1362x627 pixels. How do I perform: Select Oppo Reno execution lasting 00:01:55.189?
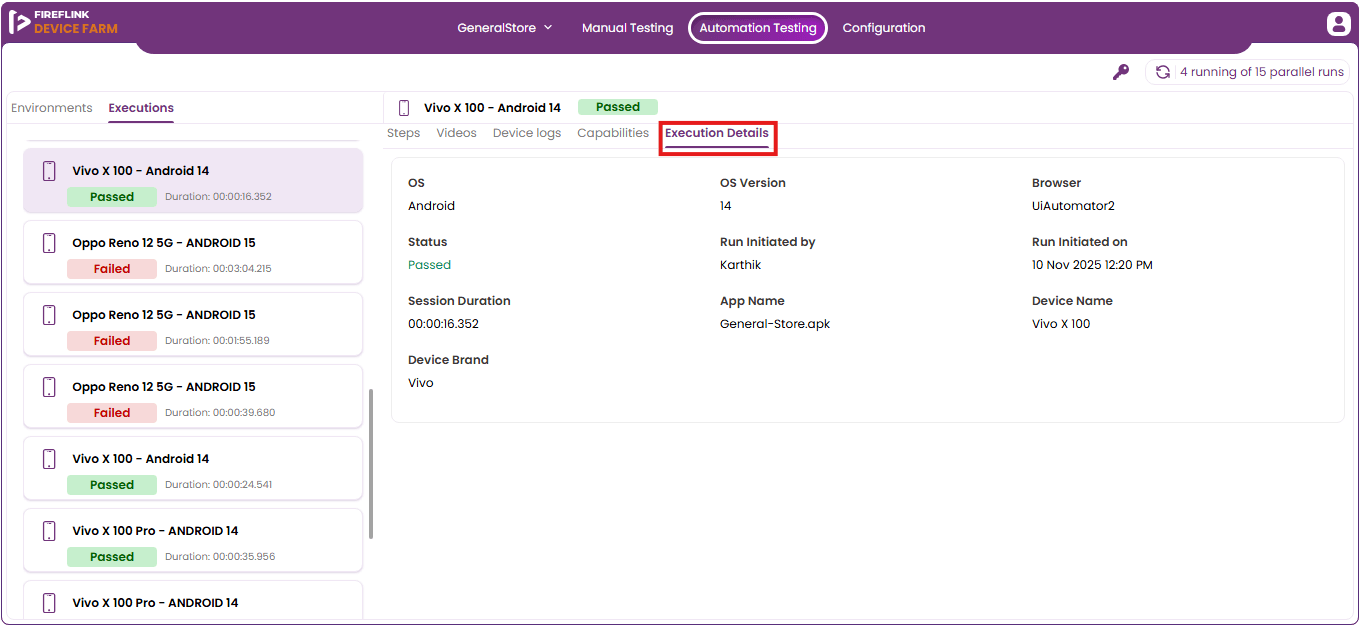[x=193, y=325]
